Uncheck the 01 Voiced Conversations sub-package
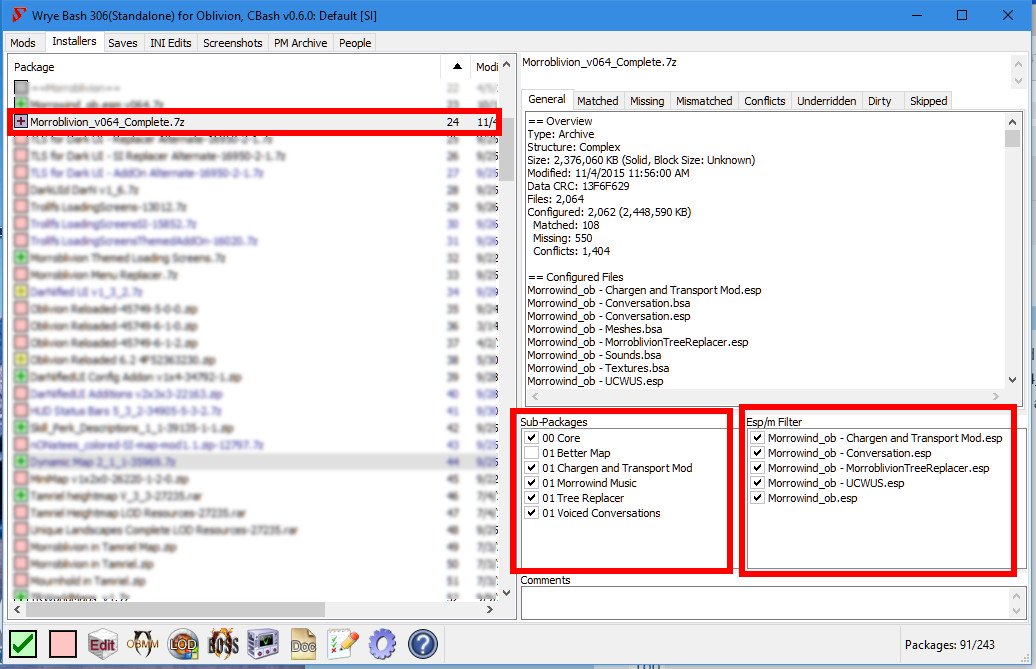This screenshot has height=669, width=1036. 531,512
